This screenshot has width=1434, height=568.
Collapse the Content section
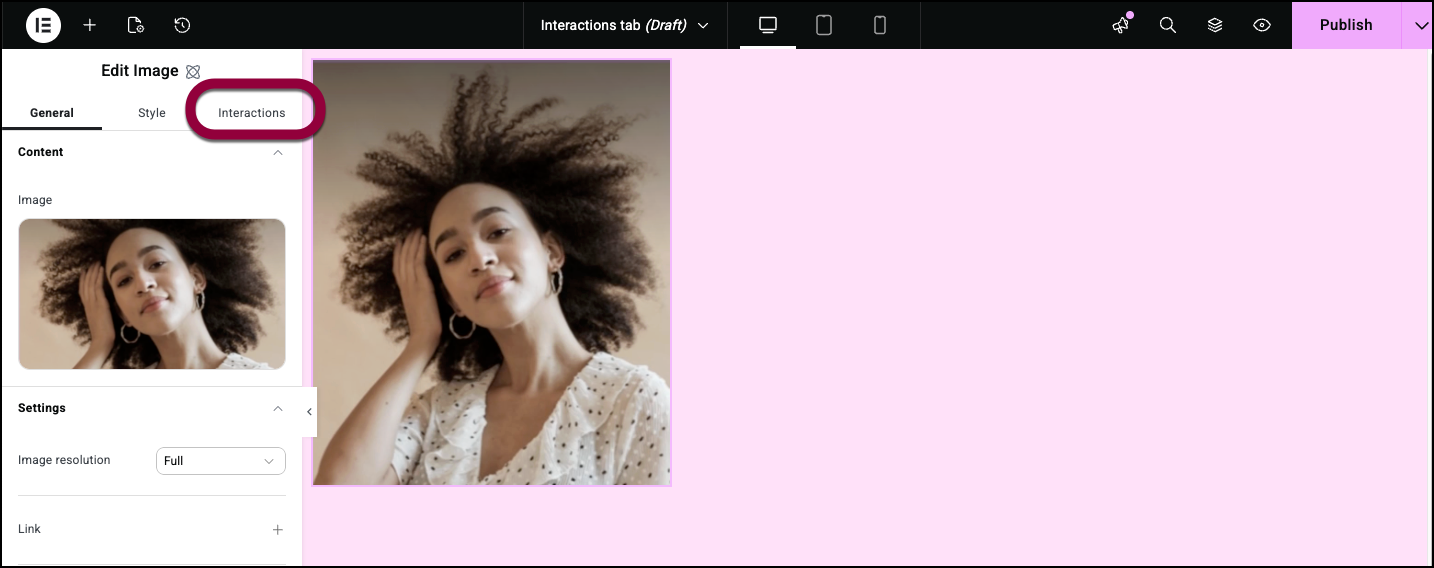[x=278, y=153]
